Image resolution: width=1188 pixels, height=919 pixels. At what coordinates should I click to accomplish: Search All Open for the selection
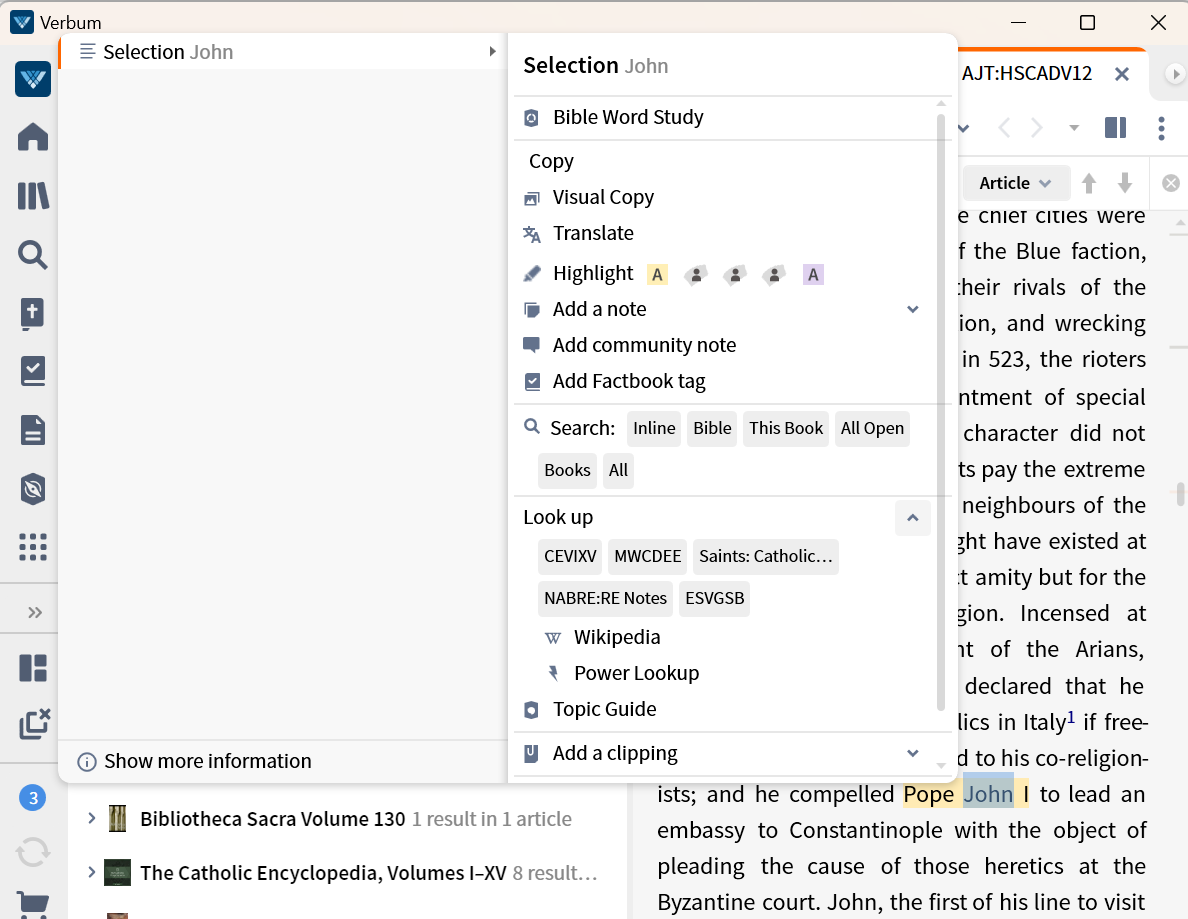[x=872, y=429]
